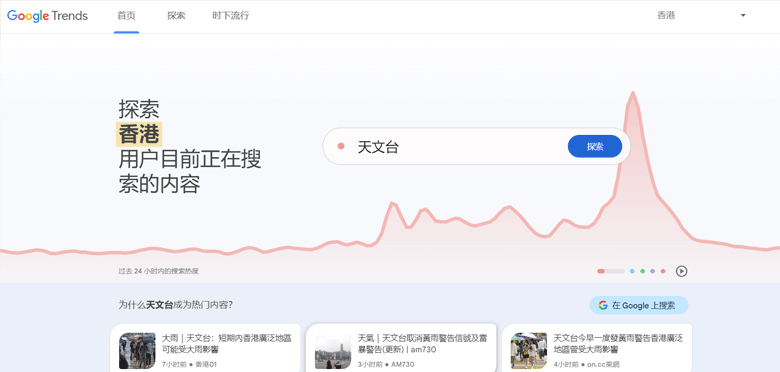Click the highlighted 香港 word in headline

[x=139, y=134]
